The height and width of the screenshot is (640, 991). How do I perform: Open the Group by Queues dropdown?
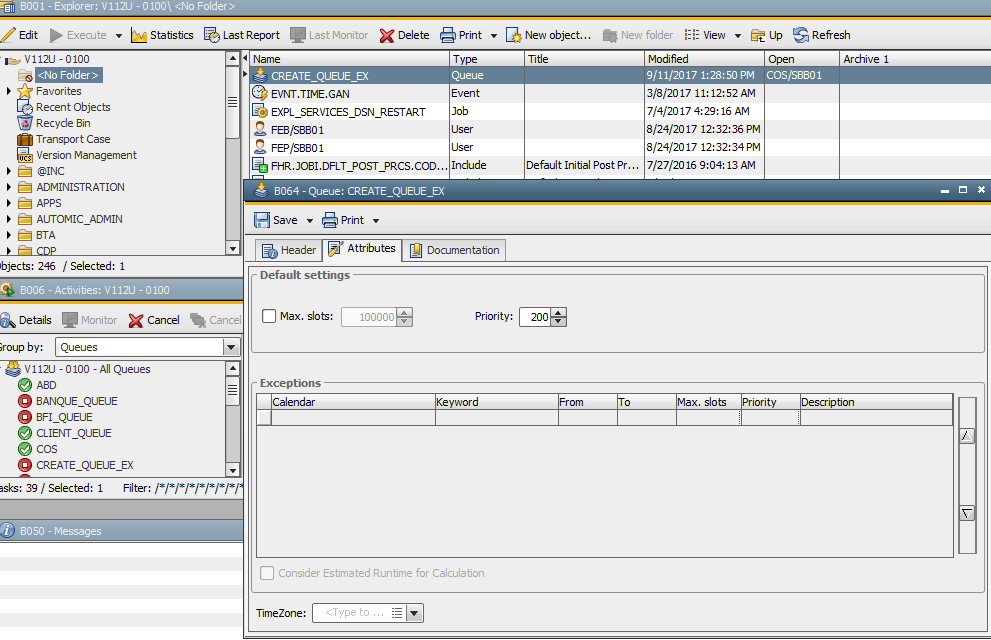click(x=232, y=345)
